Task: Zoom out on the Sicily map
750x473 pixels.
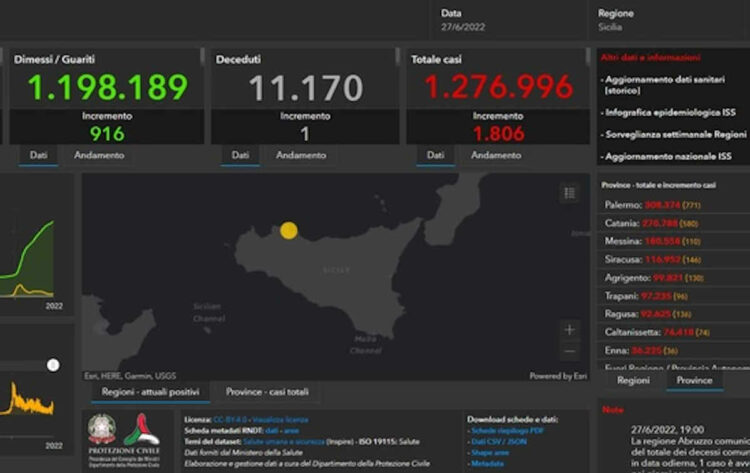Action: click(569, 351)
